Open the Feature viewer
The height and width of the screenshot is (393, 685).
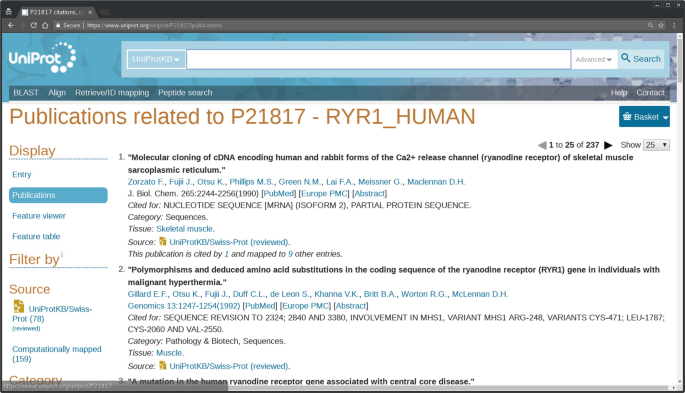click(39, 216)
